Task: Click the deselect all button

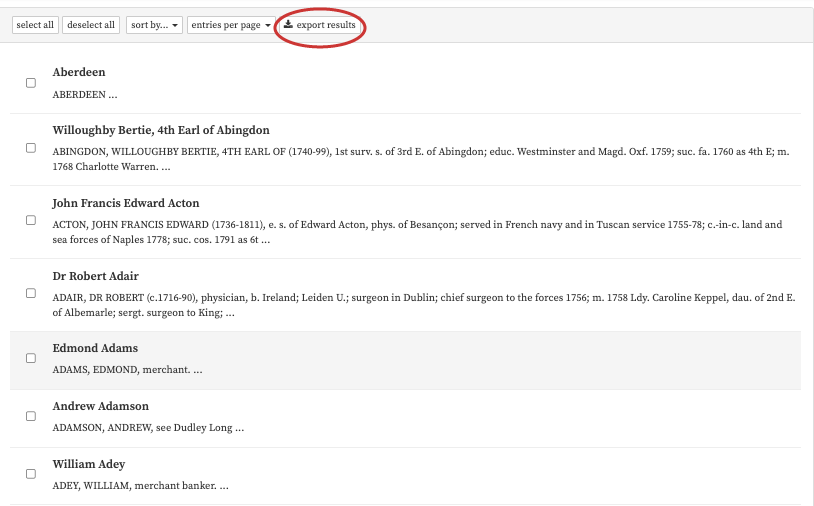Action: [x=91, y=25]
